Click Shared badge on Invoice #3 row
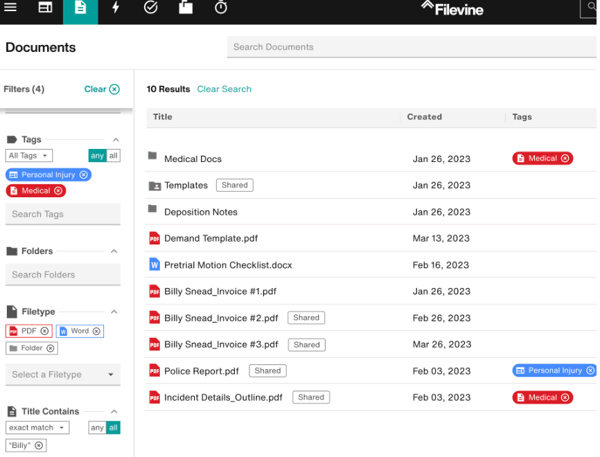The height and width of the screenshot is (457, 600). click(307, 345)
